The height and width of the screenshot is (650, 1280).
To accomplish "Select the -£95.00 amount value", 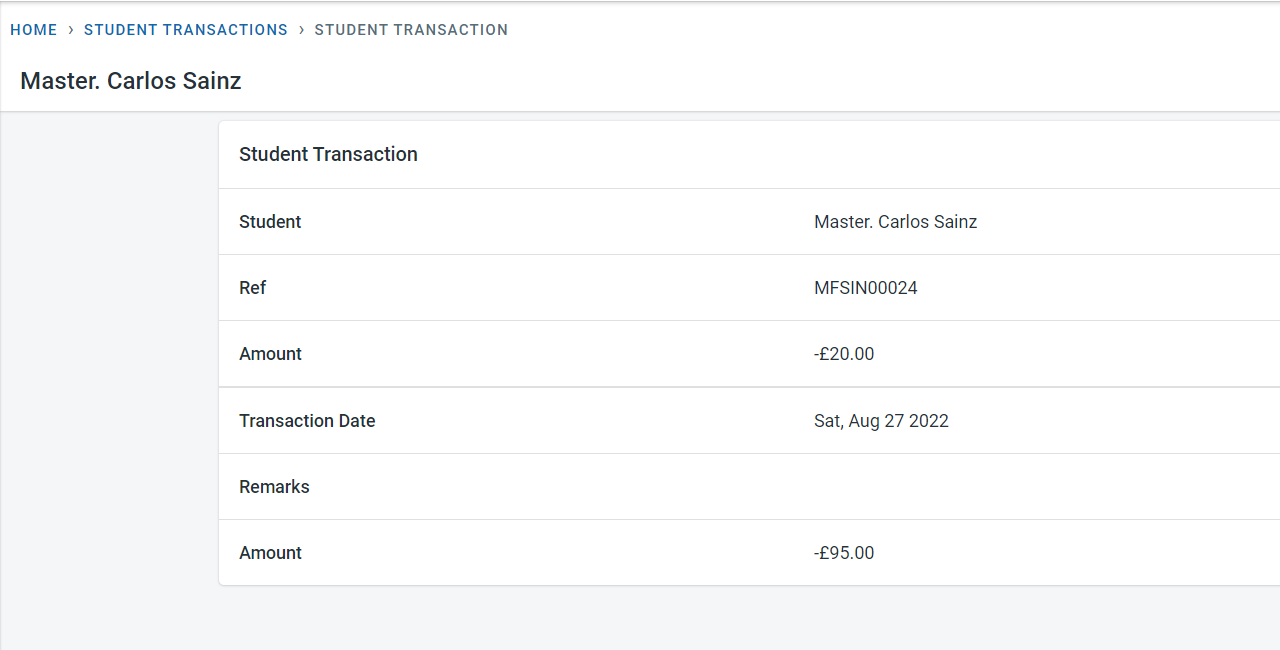I will point(844,553).
